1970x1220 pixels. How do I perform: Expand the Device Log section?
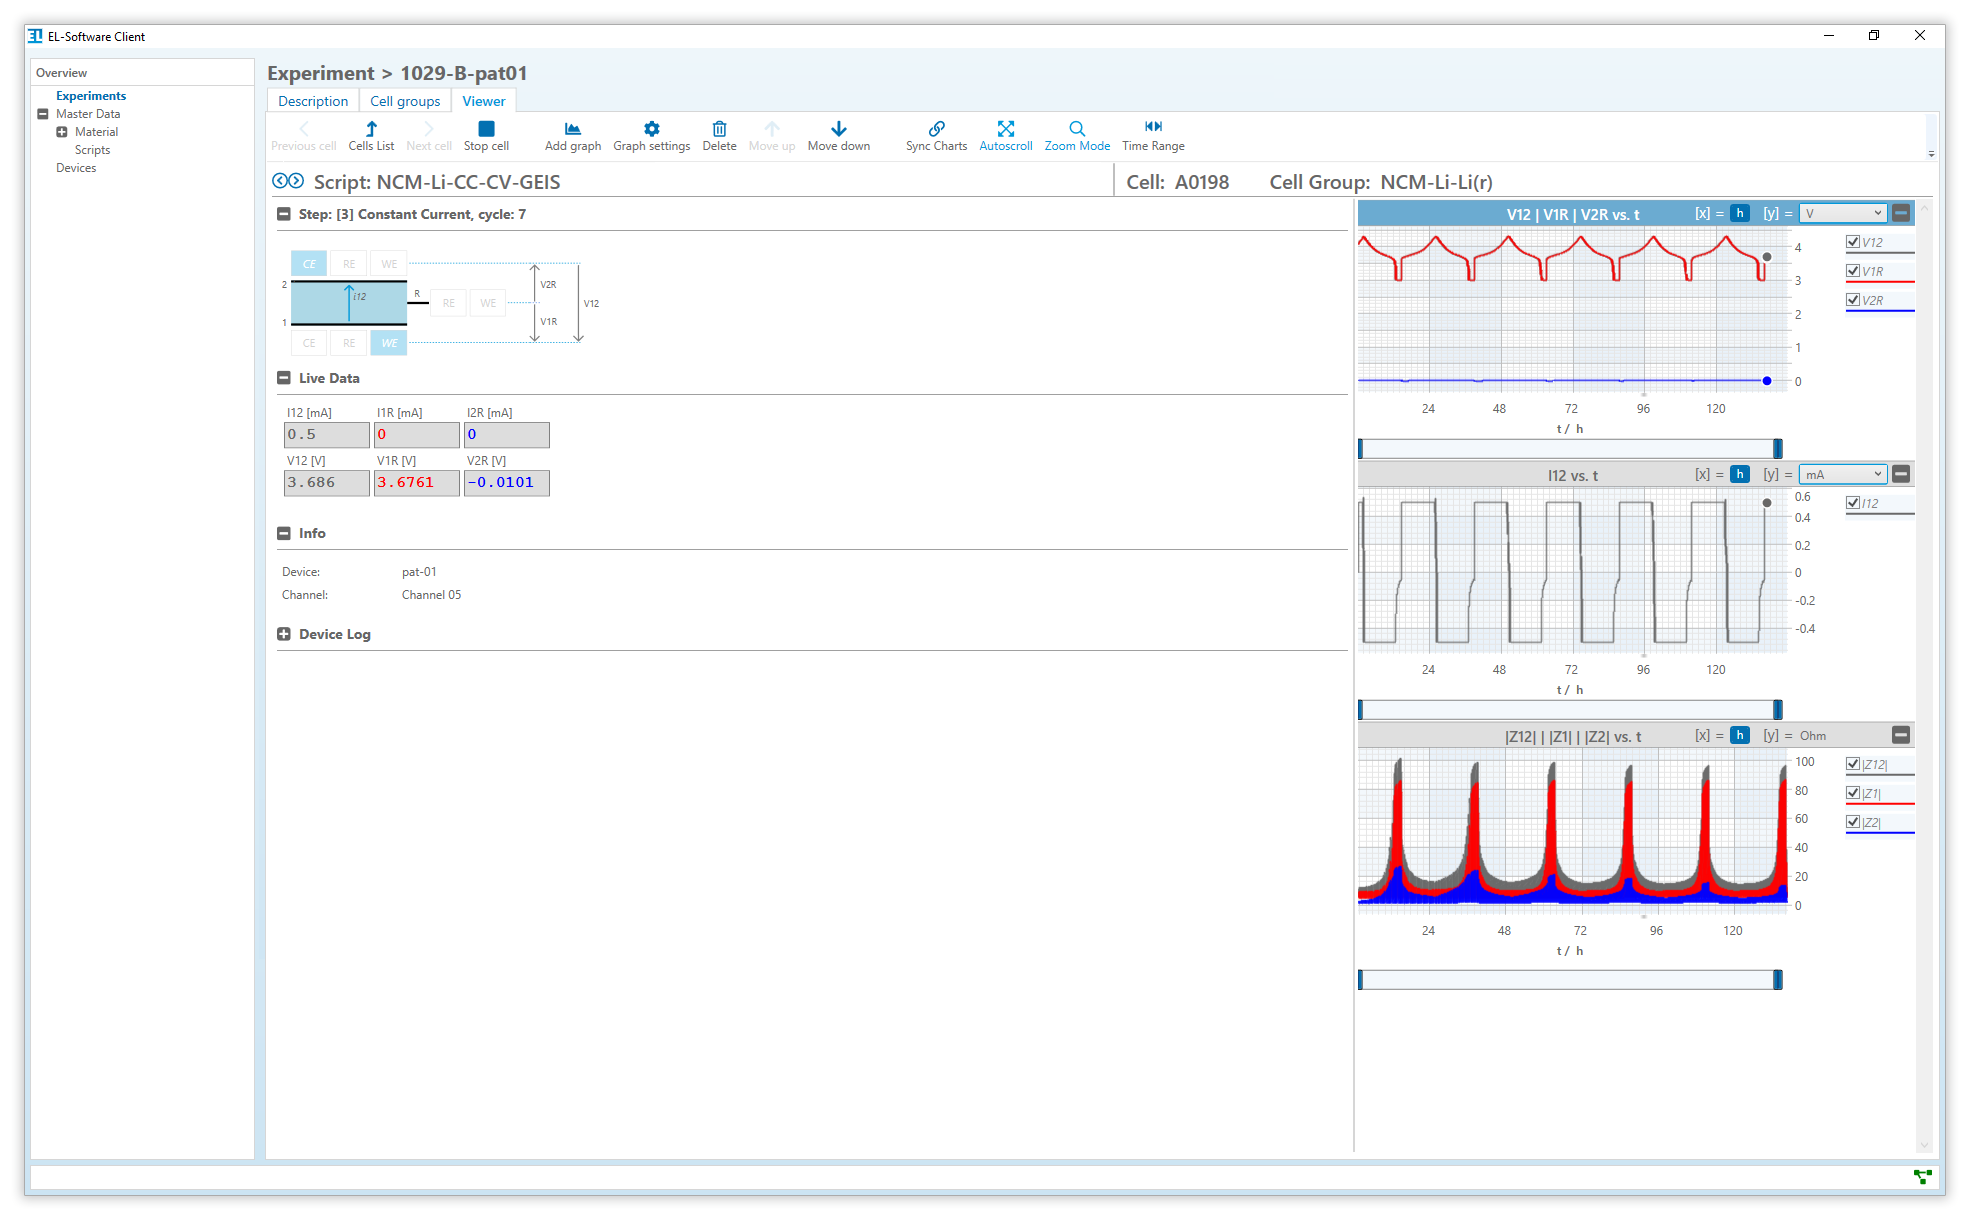pos(284,634)
